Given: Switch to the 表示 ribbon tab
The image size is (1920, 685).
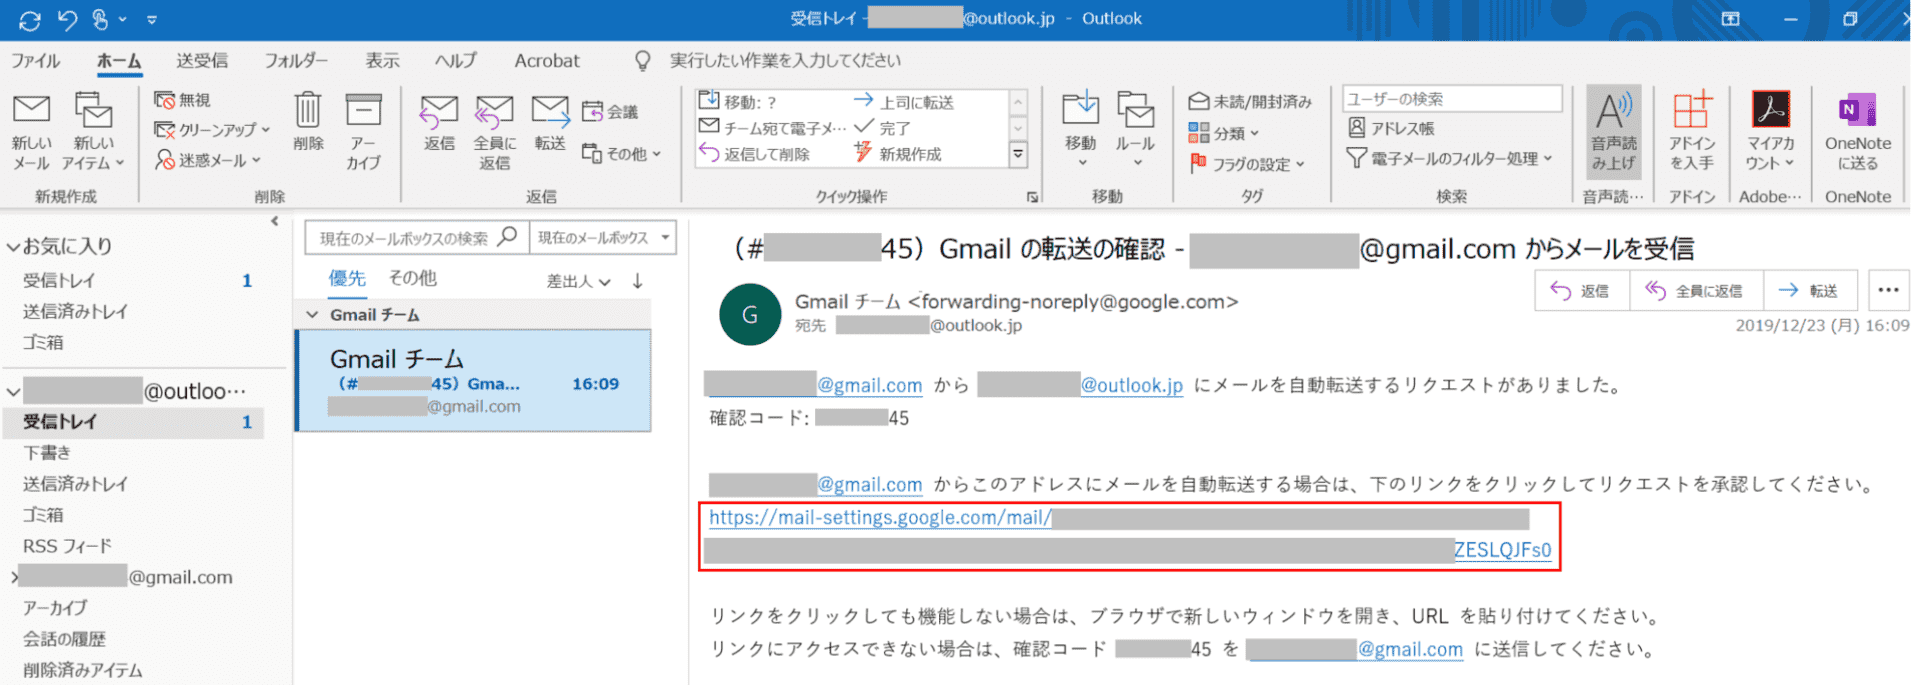Looking at the screenshot, I should click(382, 60).
